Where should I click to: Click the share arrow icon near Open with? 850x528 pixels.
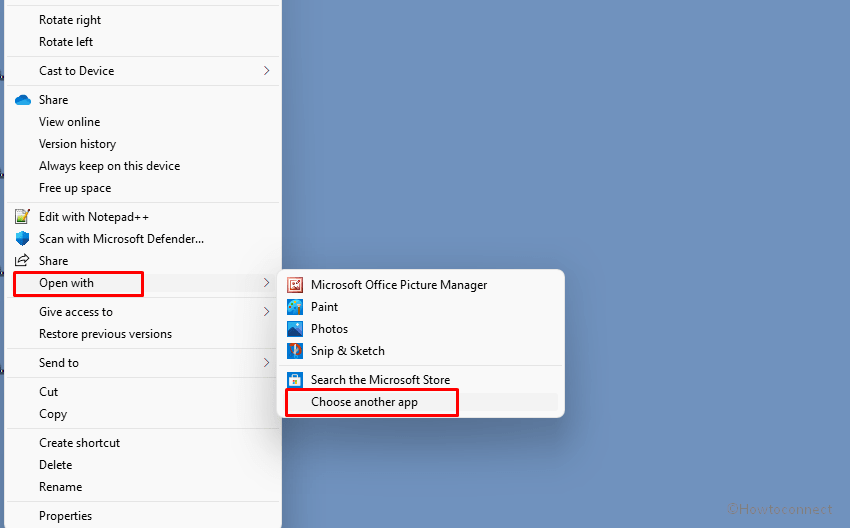tap(22, 260)
